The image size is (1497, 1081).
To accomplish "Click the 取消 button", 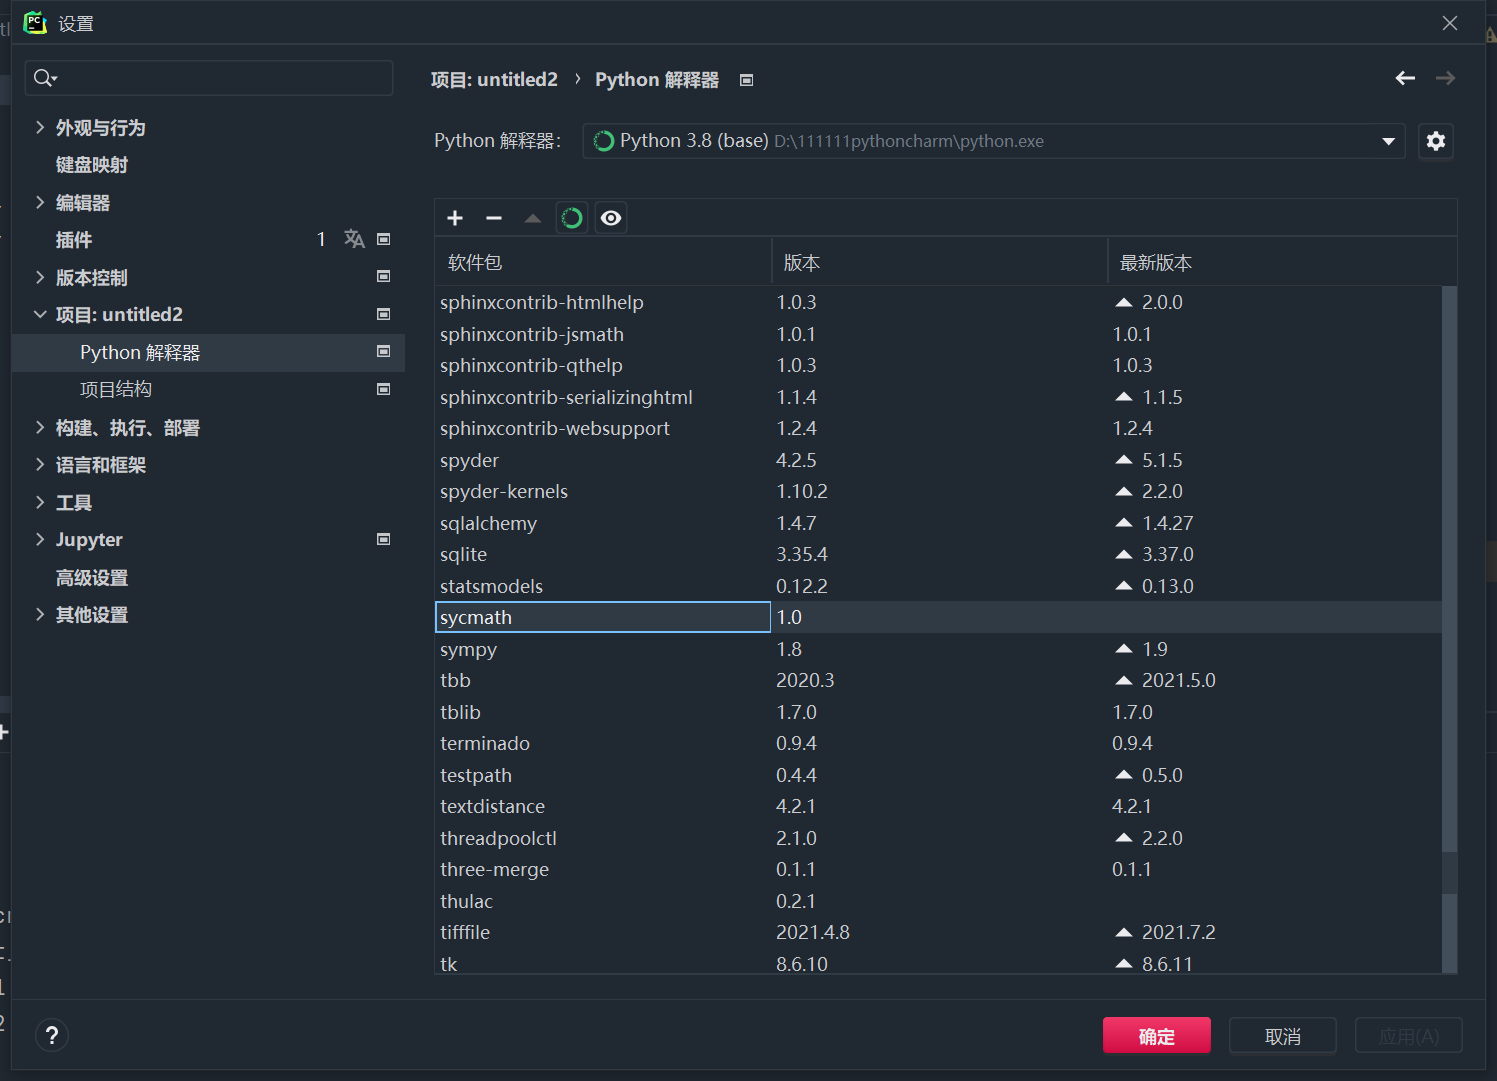I will click(1283, 1036).
